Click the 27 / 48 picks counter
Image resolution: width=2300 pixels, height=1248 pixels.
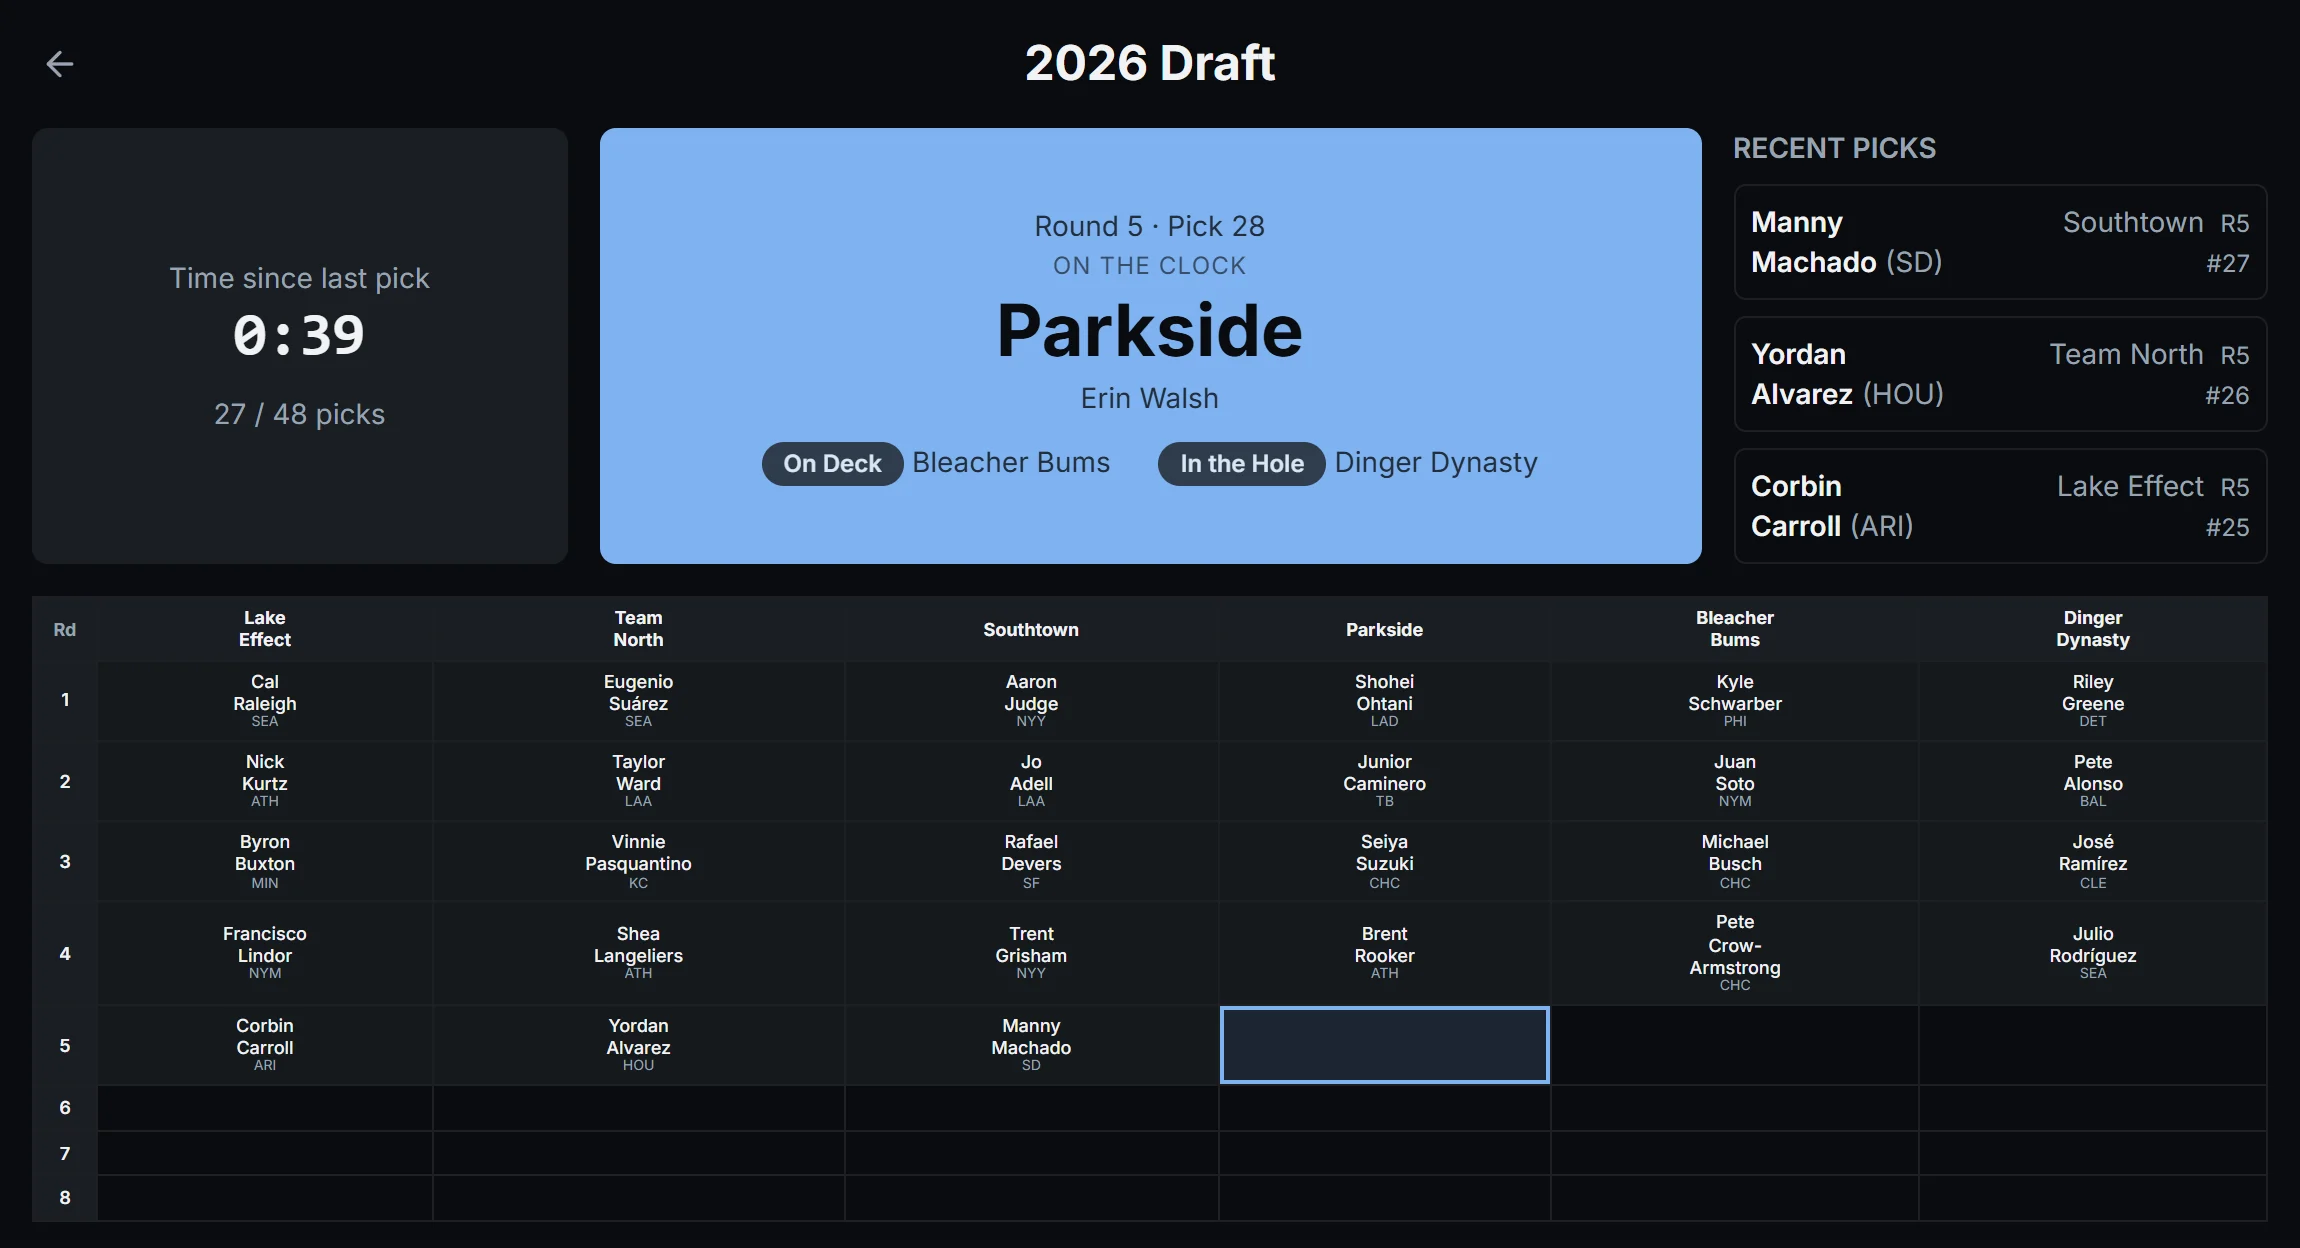pos(299,414)
